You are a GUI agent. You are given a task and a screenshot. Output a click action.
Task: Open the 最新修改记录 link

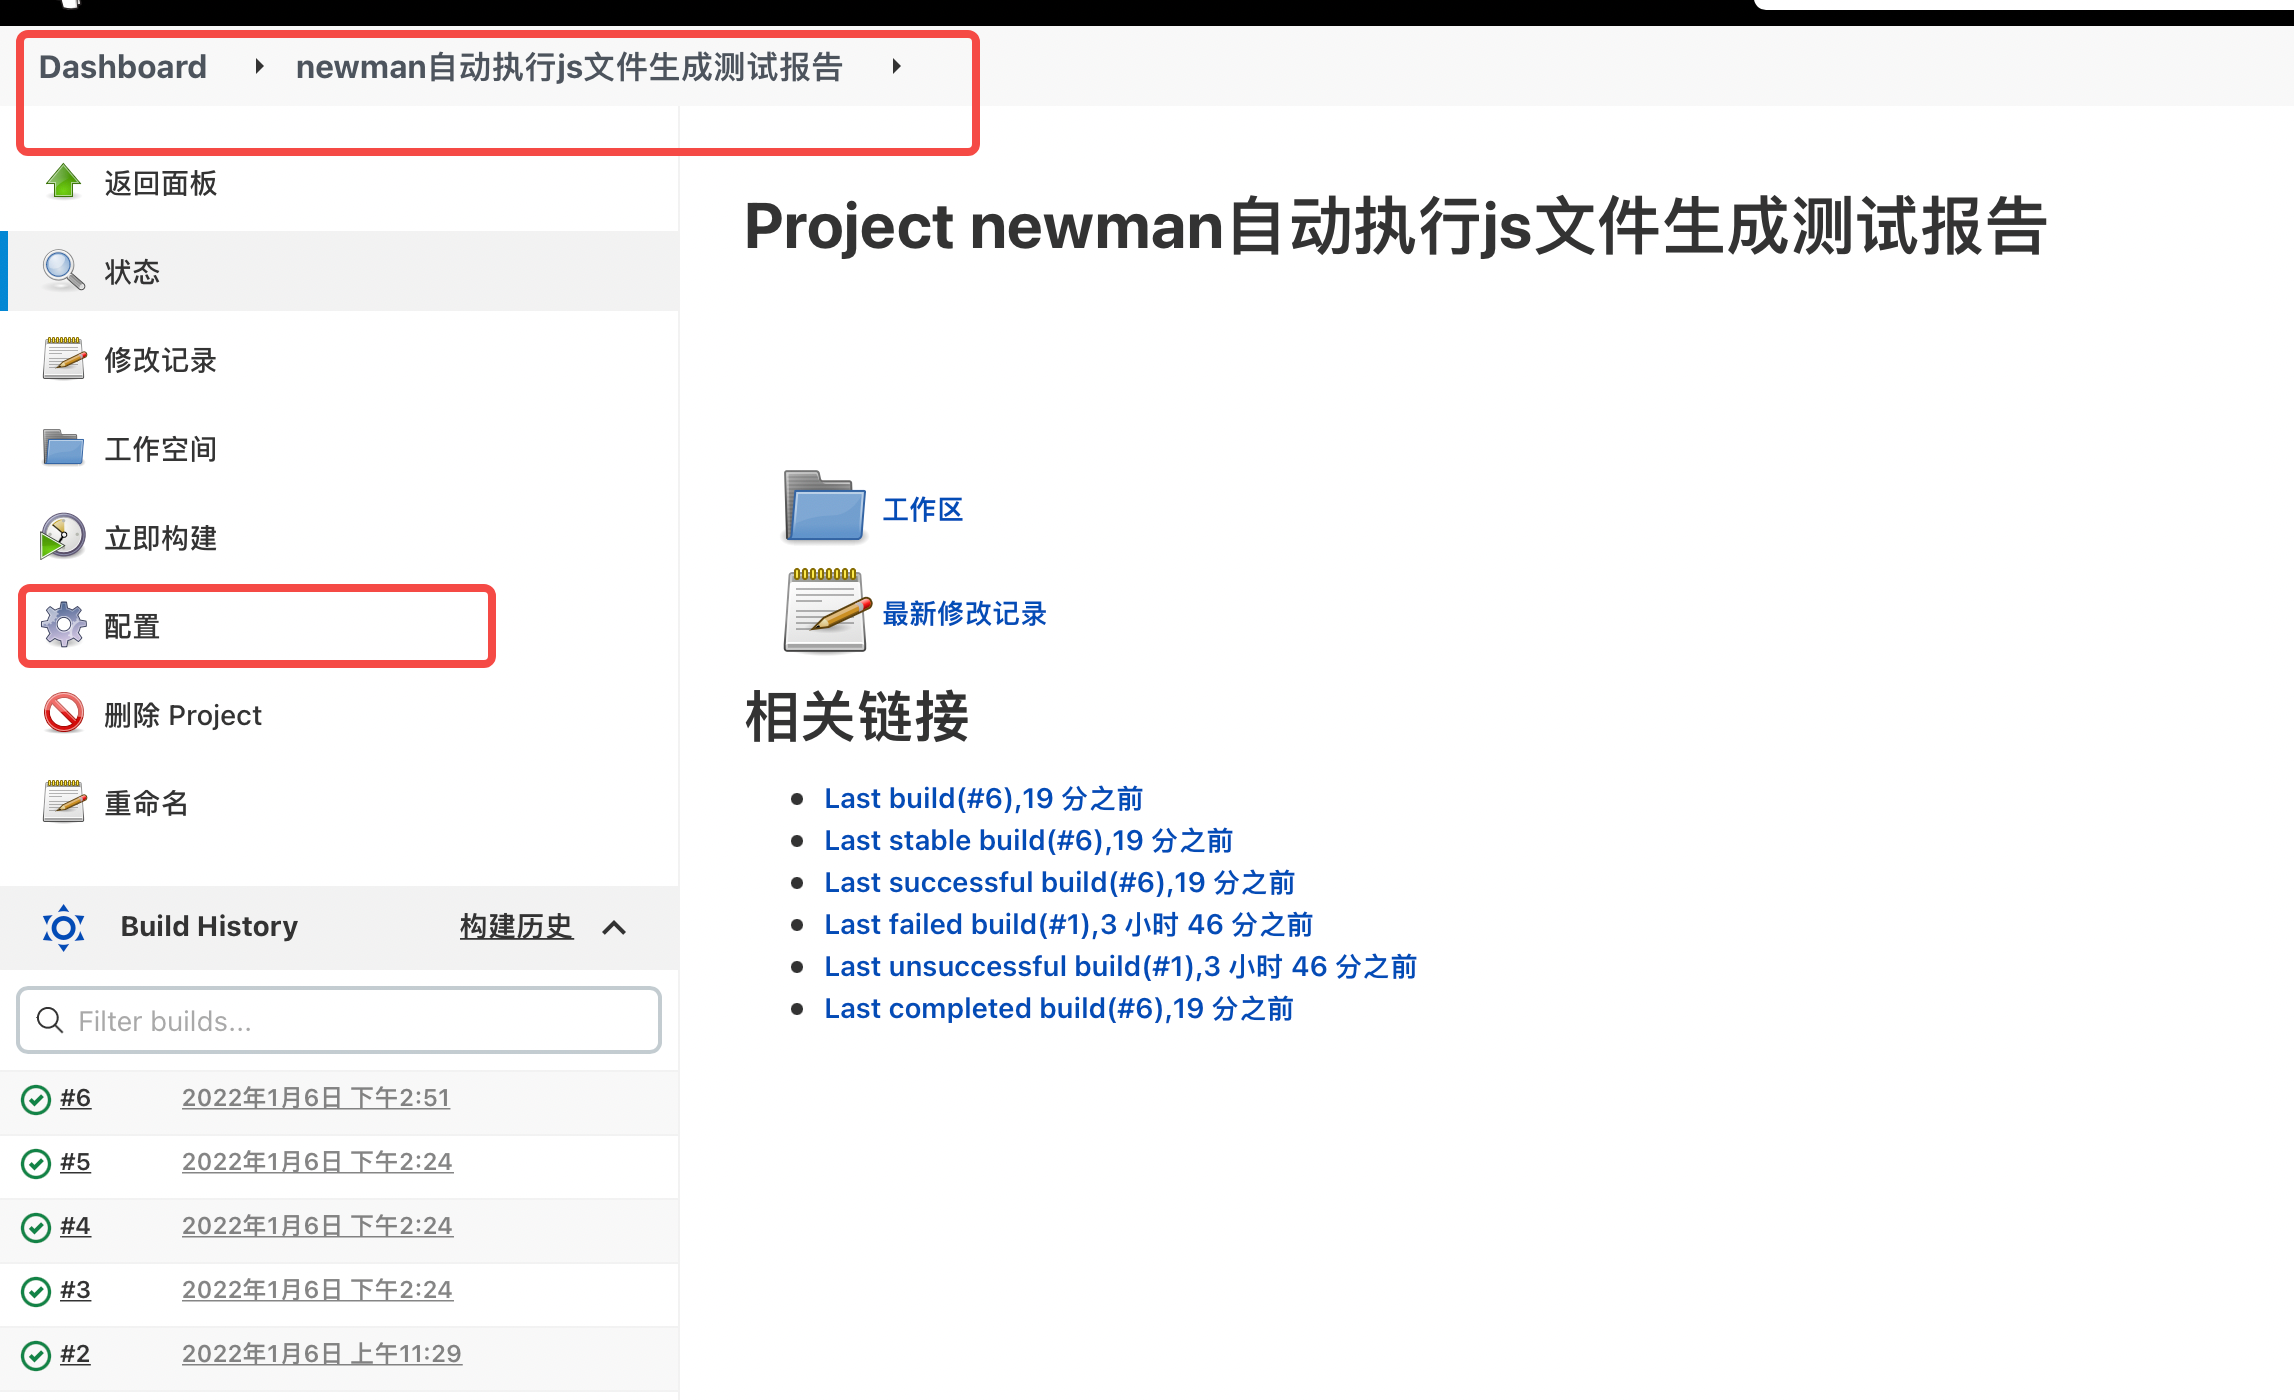[964, 613]
